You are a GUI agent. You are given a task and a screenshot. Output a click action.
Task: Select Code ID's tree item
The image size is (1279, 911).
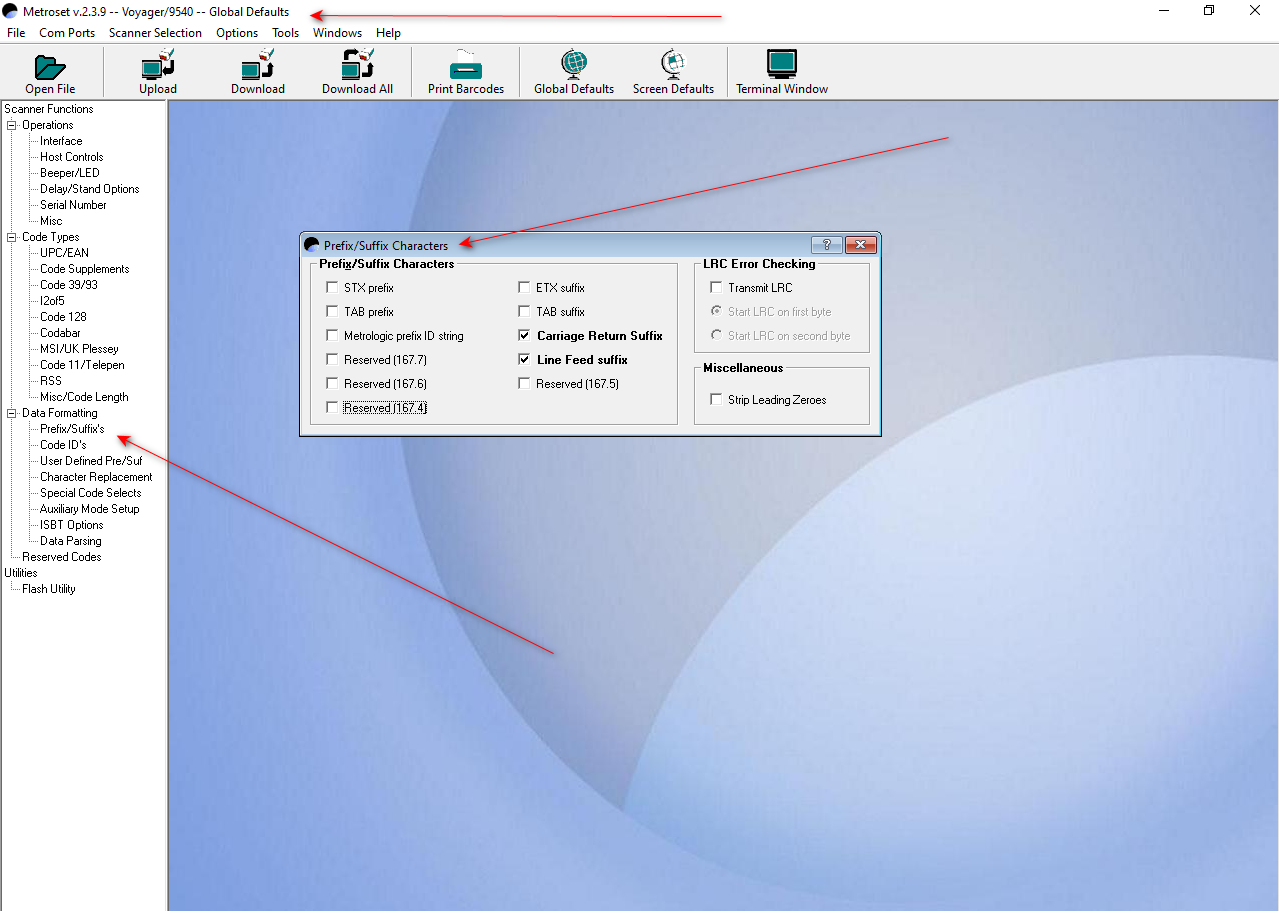click(63, 445)
